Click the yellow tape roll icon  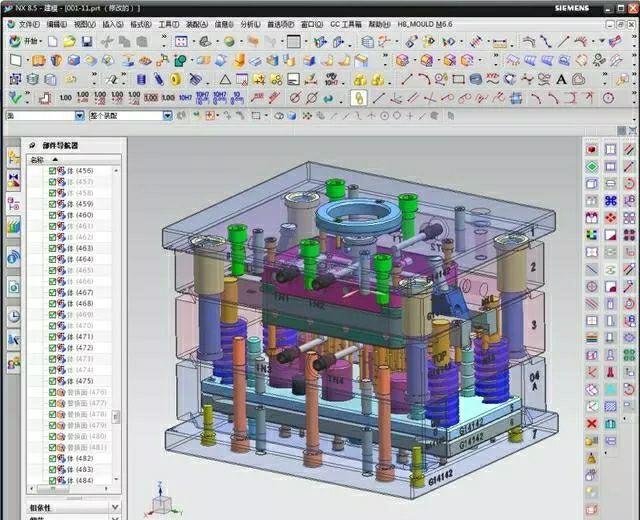[176, 79]
